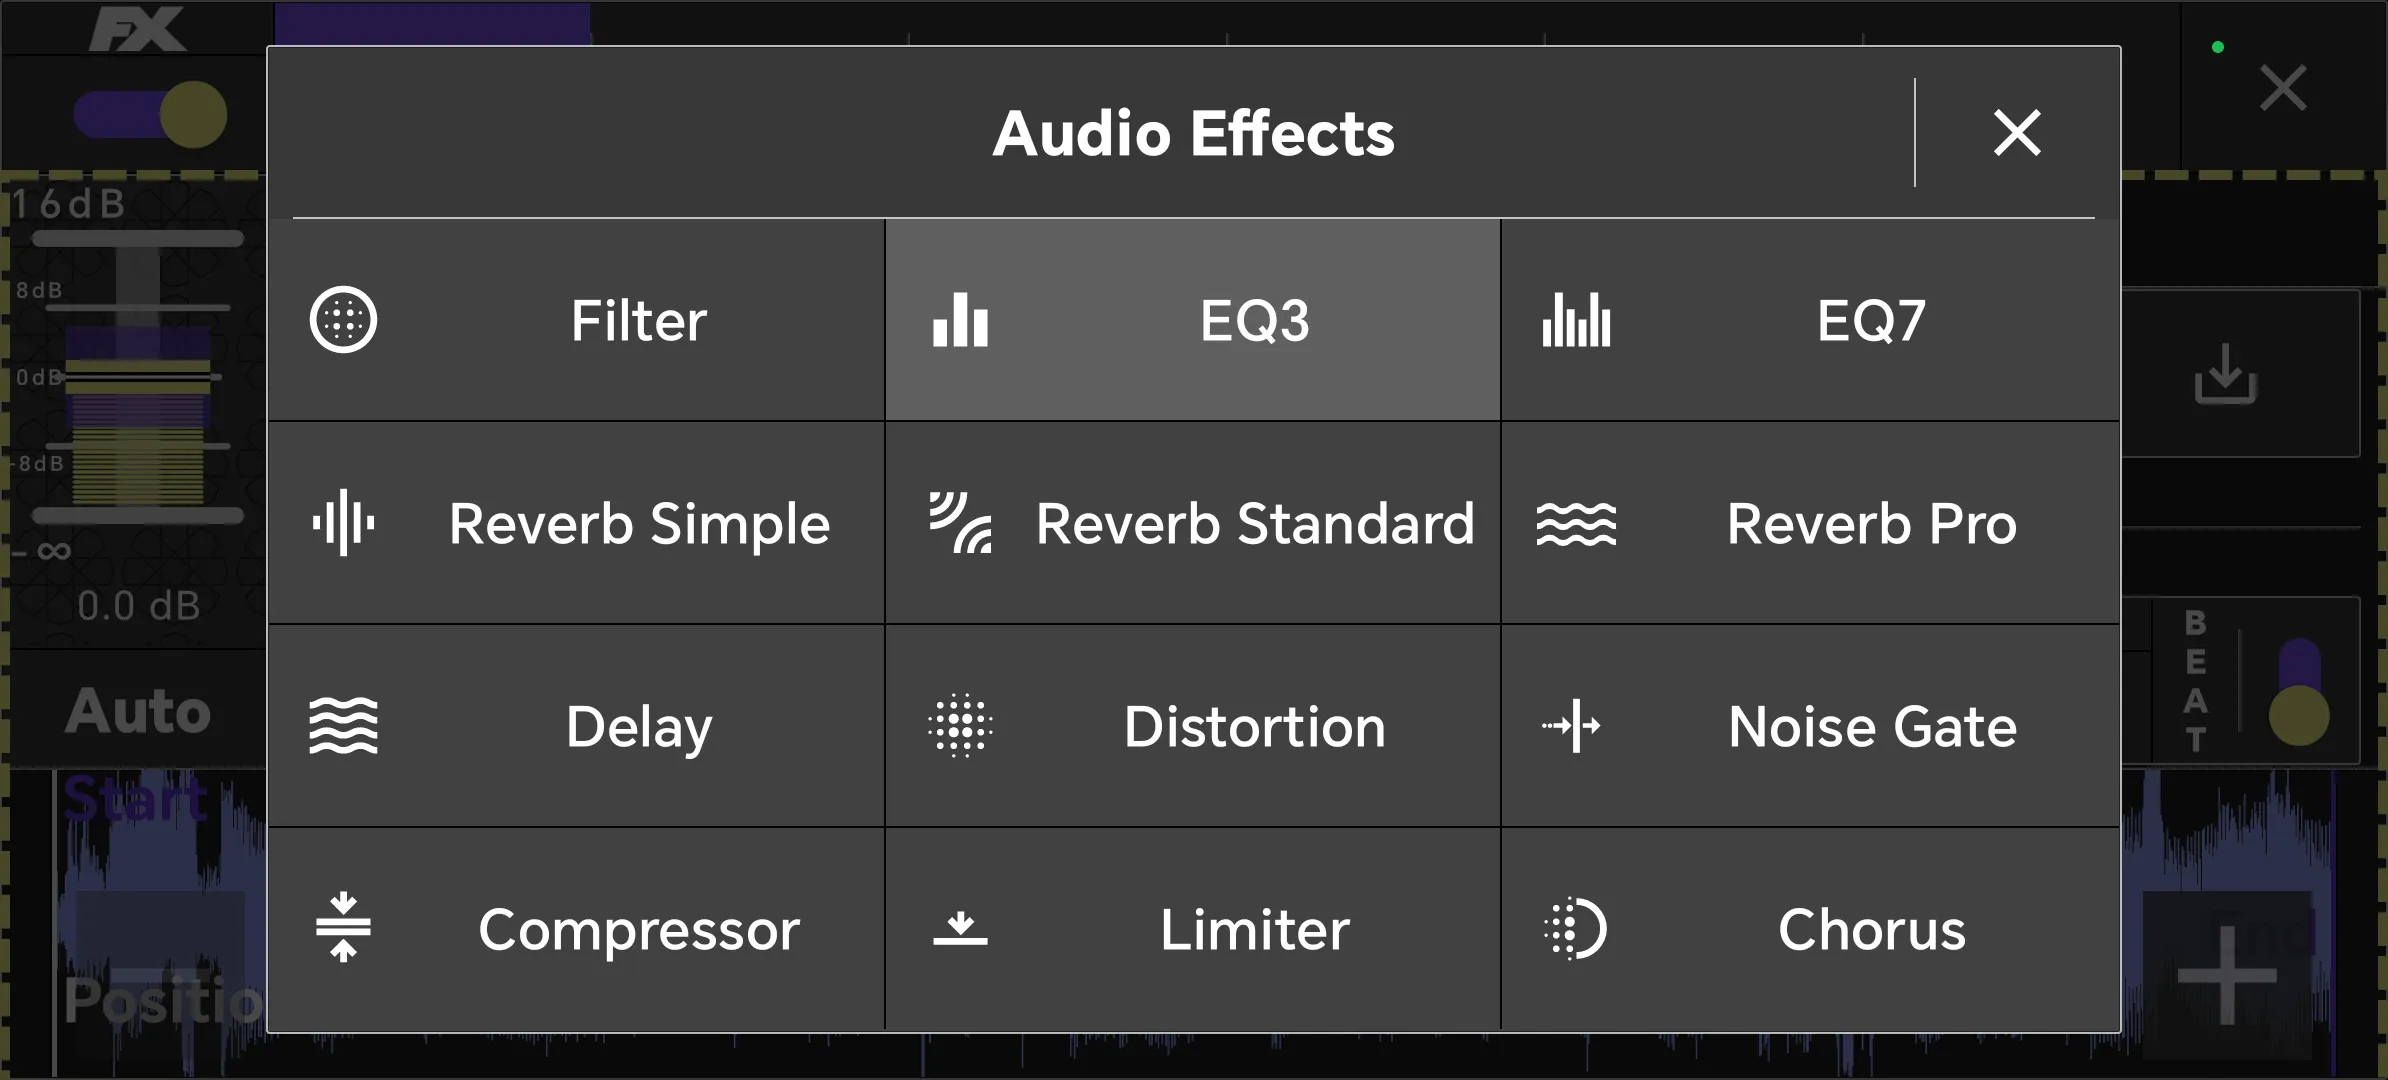Click the plus add button
The width and height of the screenshot is (2388, 1080).
[2227, 976]
